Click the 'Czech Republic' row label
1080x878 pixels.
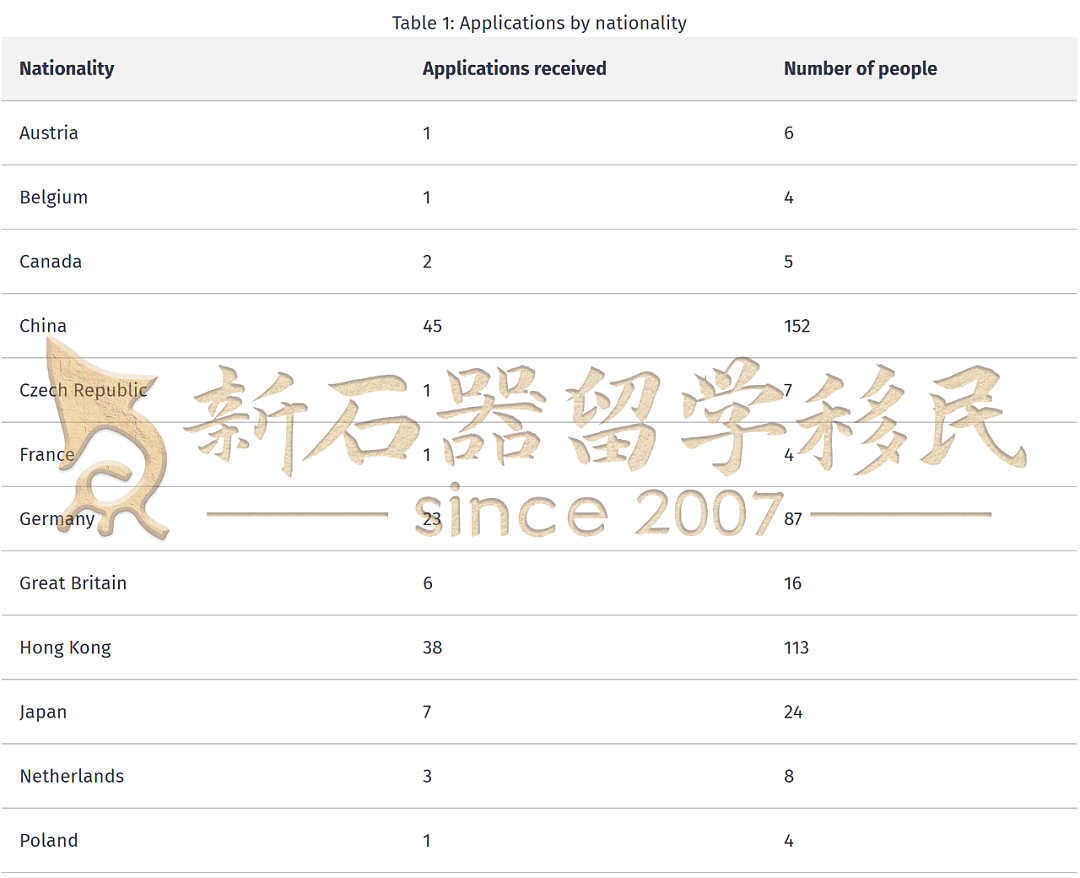click(83, 390)
